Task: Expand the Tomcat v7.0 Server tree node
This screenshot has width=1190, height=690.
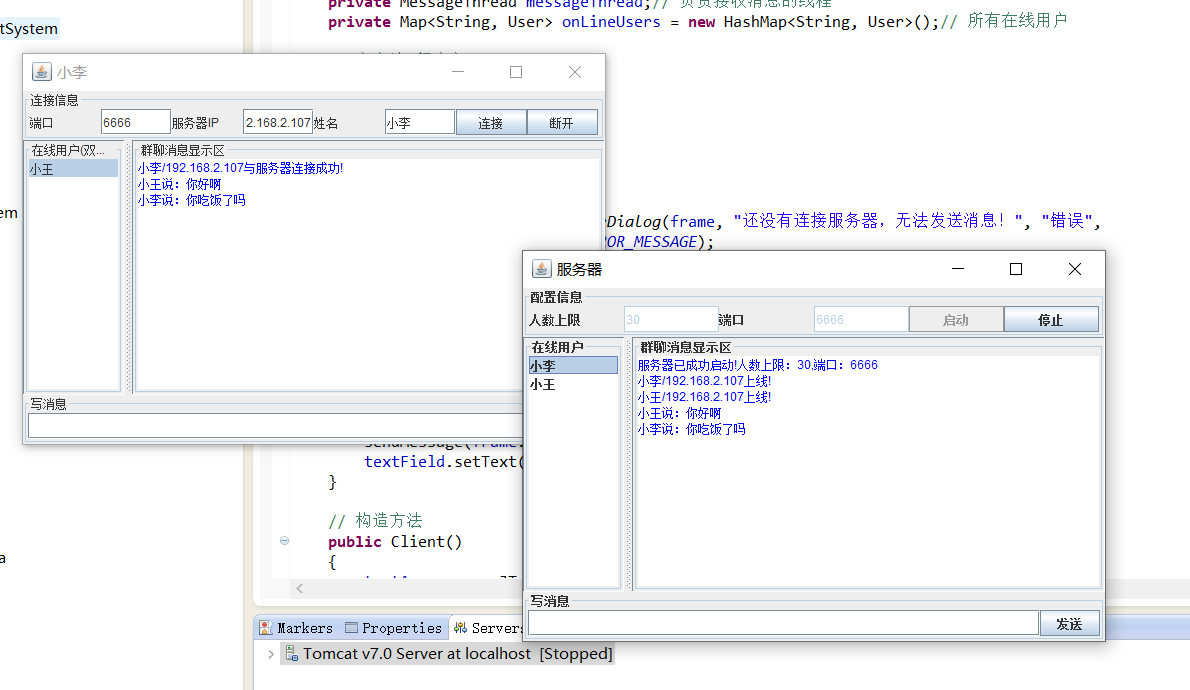Action: (270, 654)
